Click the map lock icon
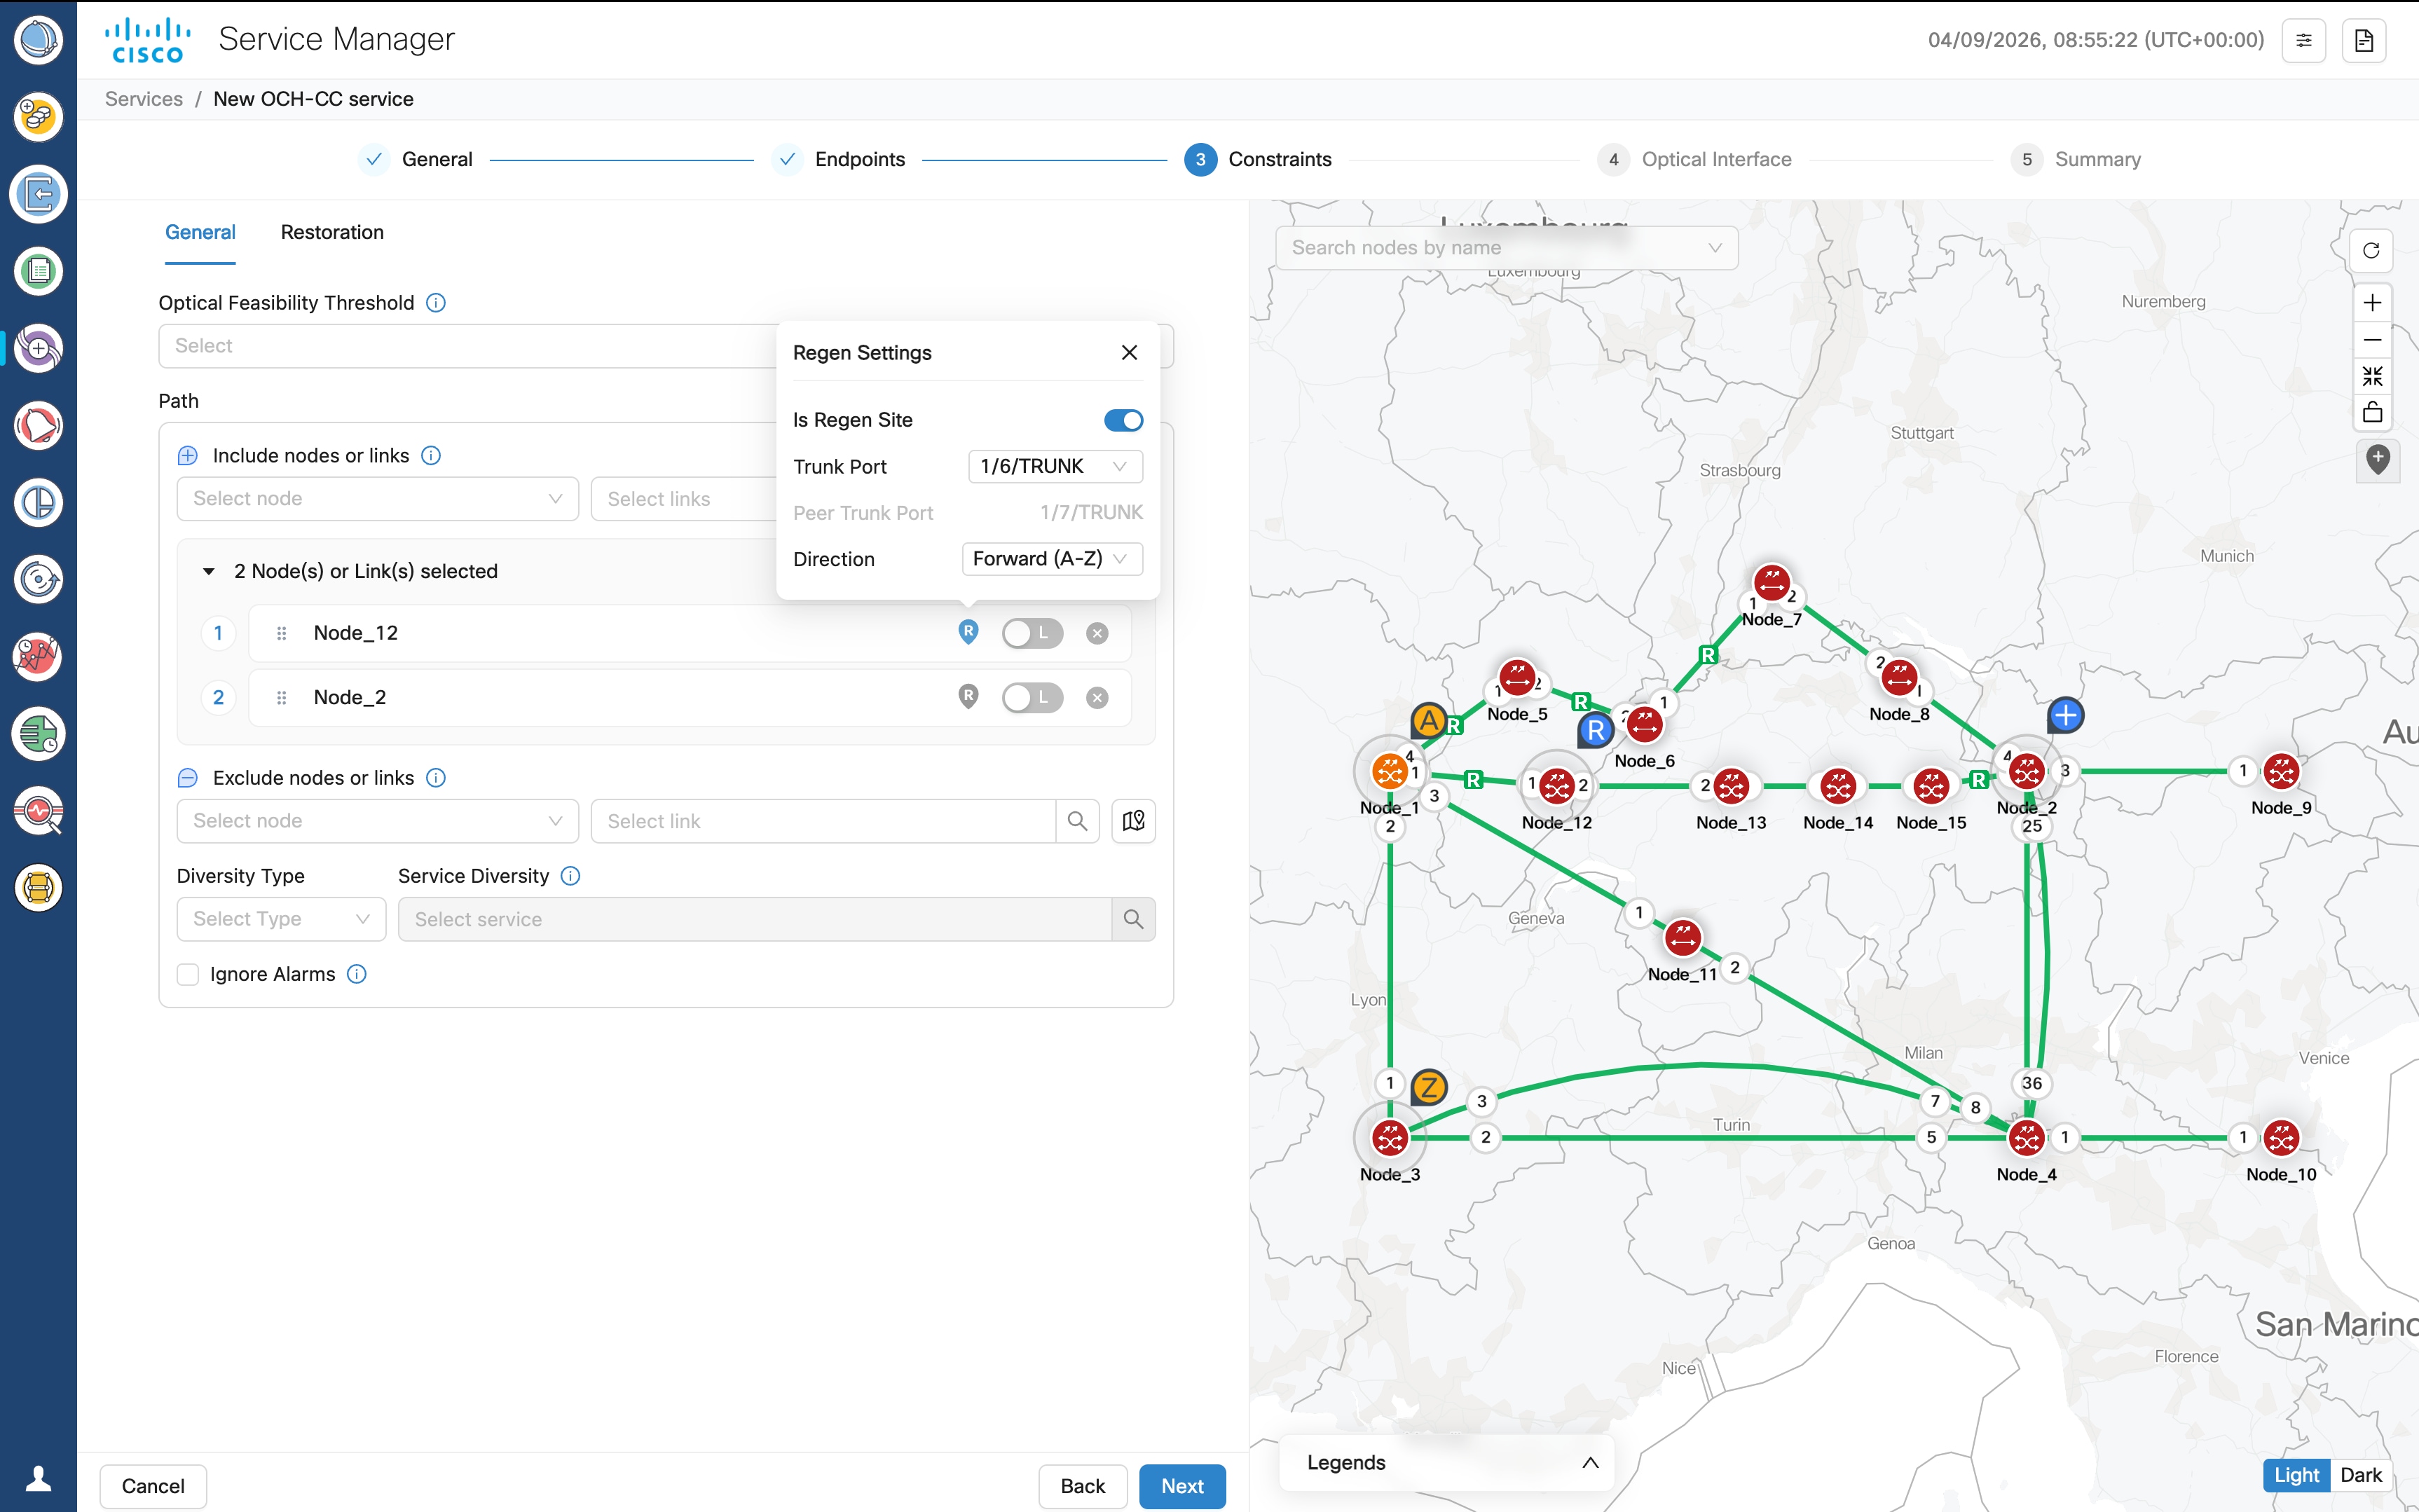This screenshot has height=1512, width=2419. click(2371, 412)
